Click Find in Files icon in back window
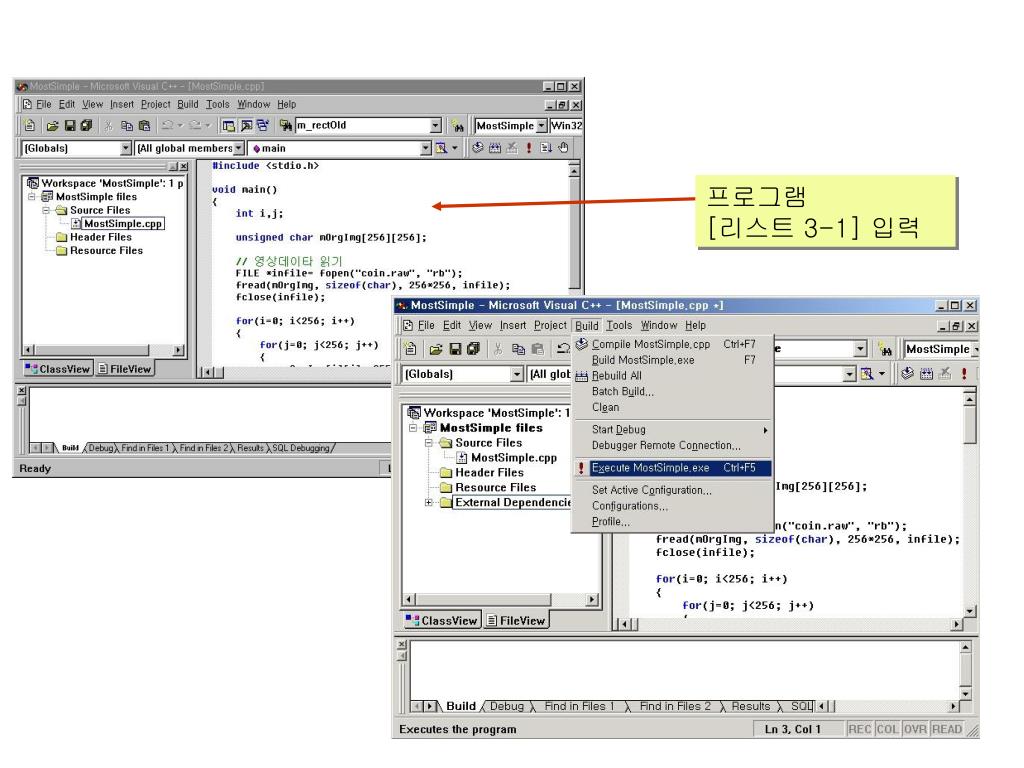The height and width of the screenshot is (768, 1024). tap(285, 125)
